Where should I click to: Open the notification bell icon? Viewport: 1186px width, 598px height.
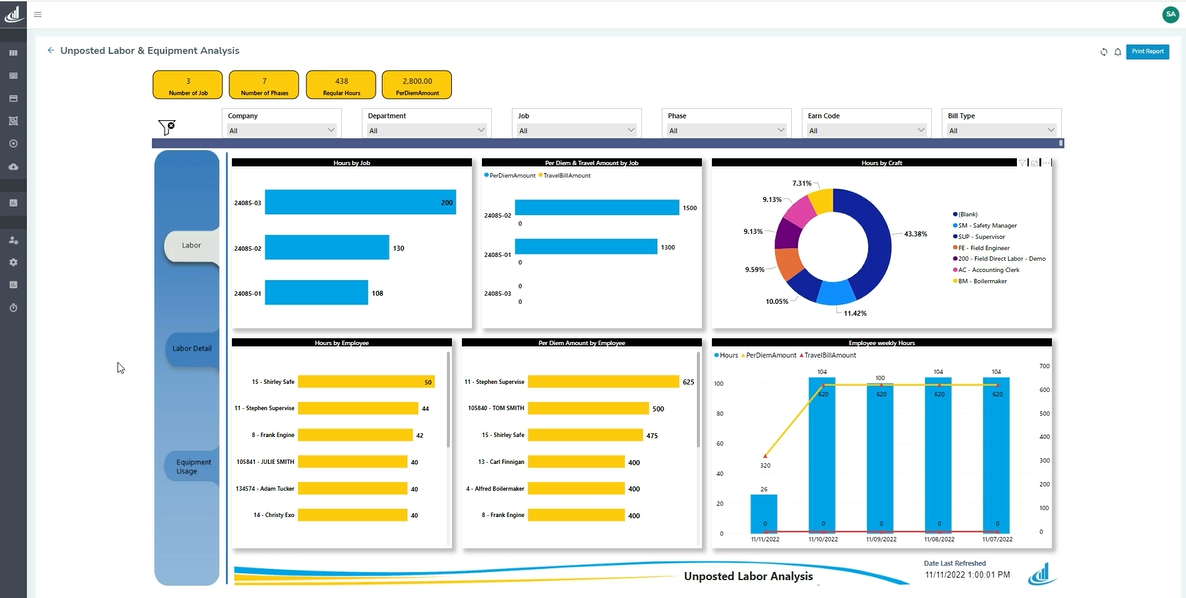coord(1118,51)
